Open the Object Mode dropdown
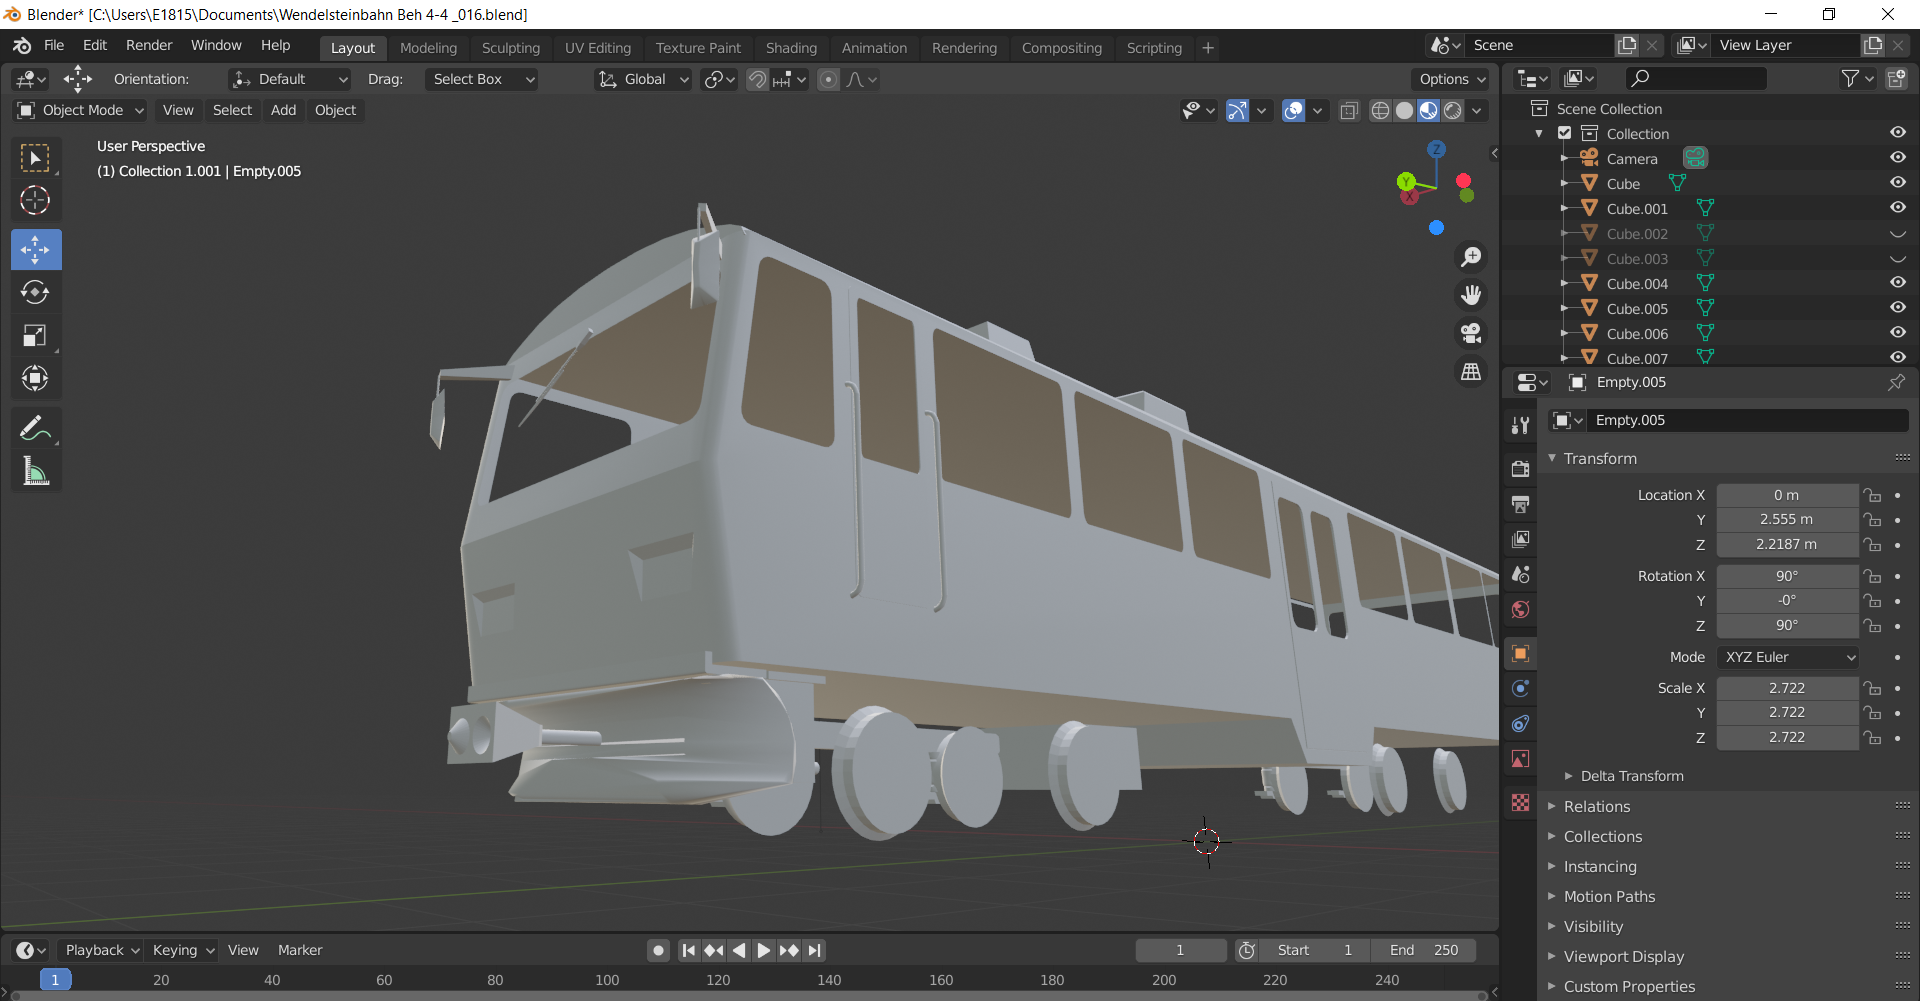Image resolution: width=1920 pixels, height=1001 pixels. (x=82, y=110)
